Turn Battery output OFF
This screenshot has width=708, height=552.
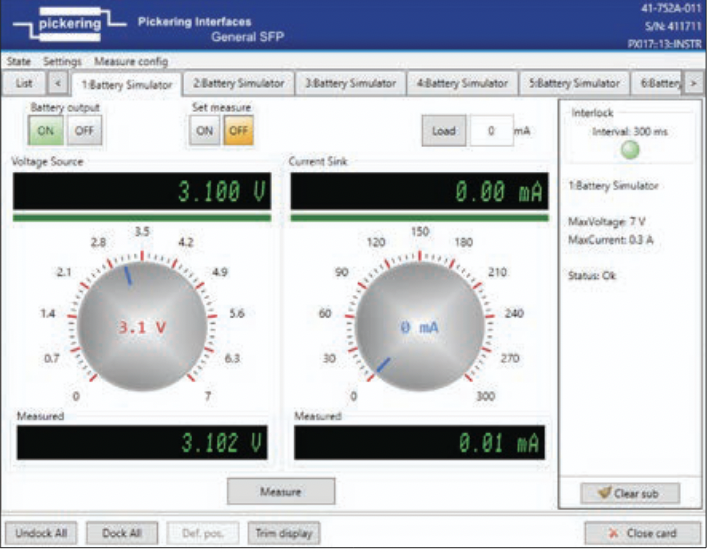point(84,131)
